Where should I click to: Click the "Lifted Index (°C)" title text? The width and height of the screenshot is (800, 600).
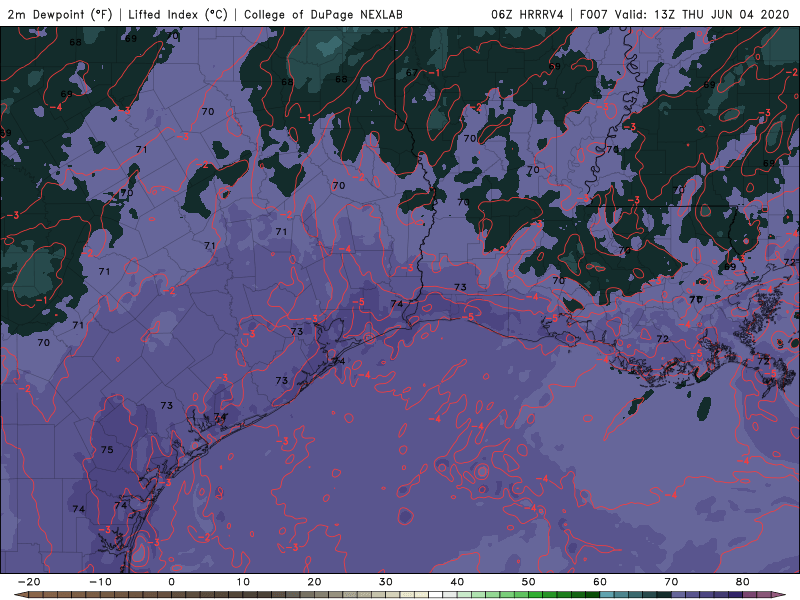[x=178, y=14]
